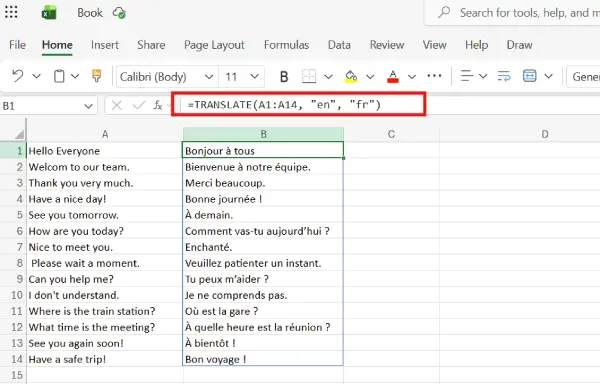The width and height of the screenshot is (600, 384).
Task: Switch to the Draw tab
Action: 519,45
